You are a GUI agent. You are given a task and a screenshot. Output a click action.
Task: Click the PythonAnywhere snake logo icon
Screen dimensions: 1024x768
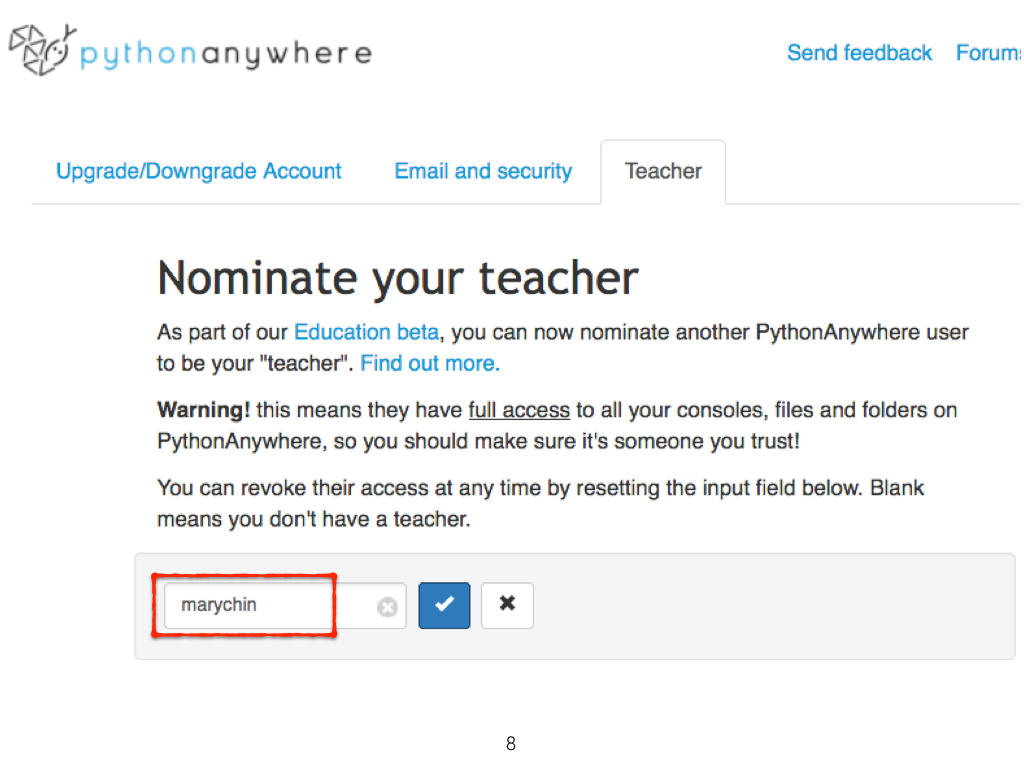tap(42, 50)
